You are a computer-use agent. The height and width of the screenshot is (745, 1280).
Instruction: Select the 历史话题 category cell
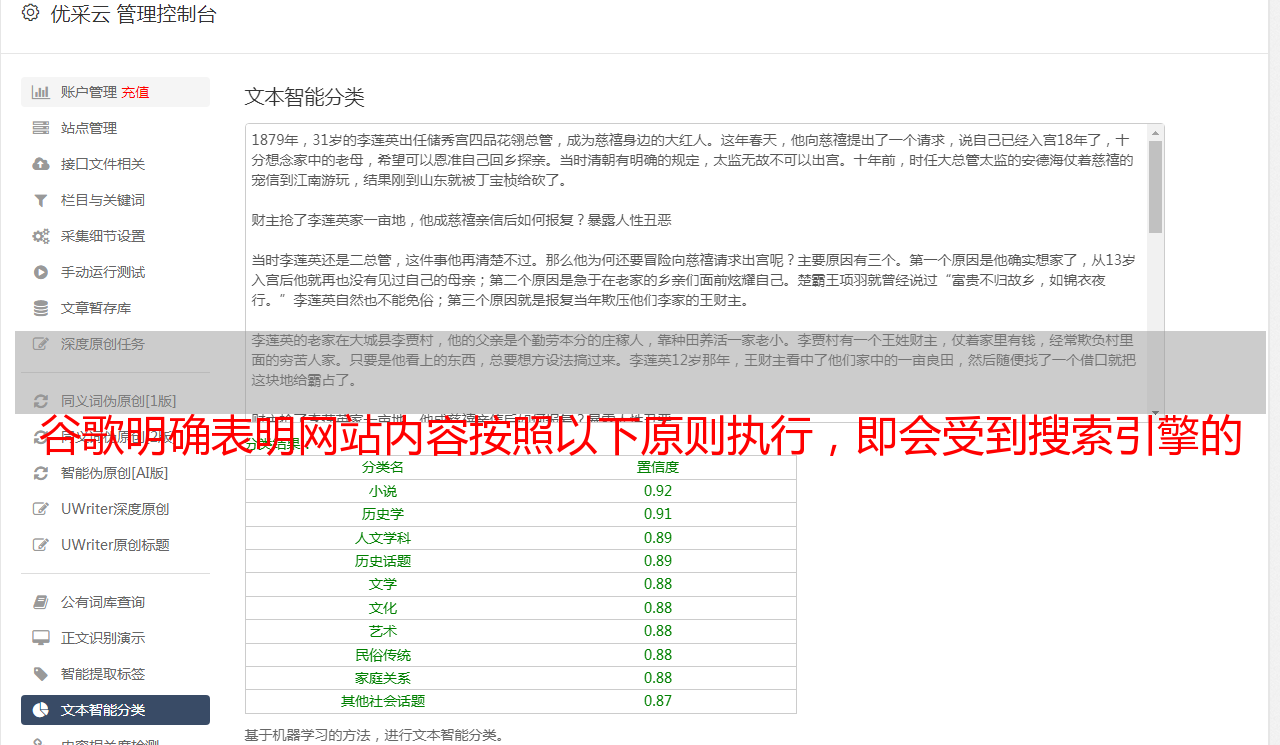point(383,561)
